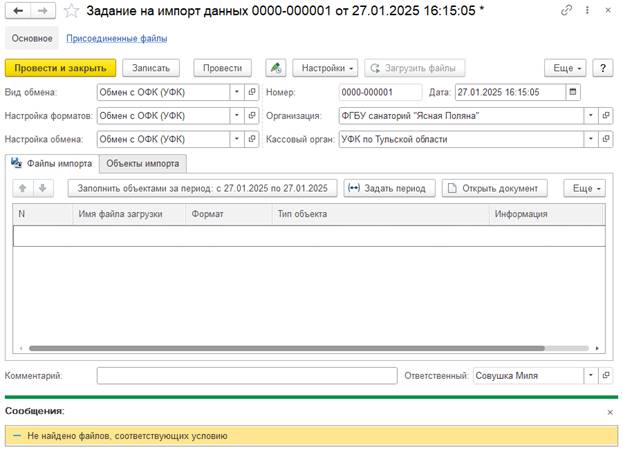Click the right arrow of the horizontal scrollbar

click(597, 348)
